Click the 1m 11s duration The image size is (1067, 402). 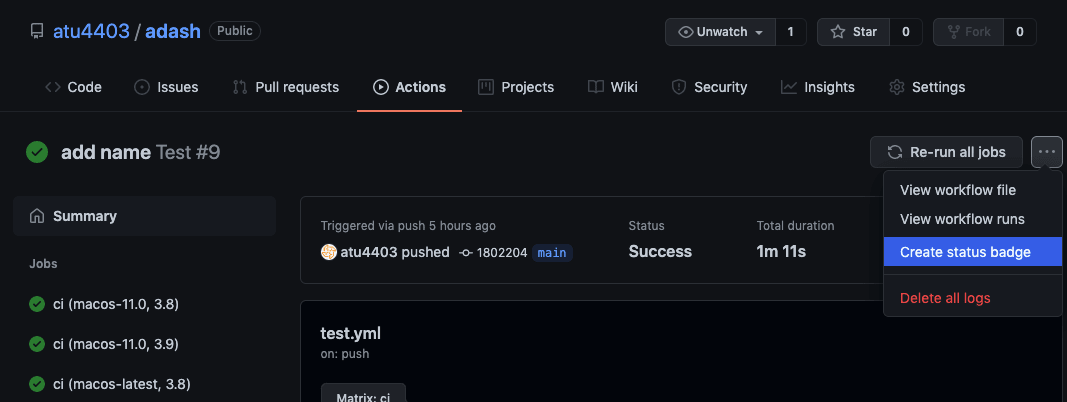point(781,252)
